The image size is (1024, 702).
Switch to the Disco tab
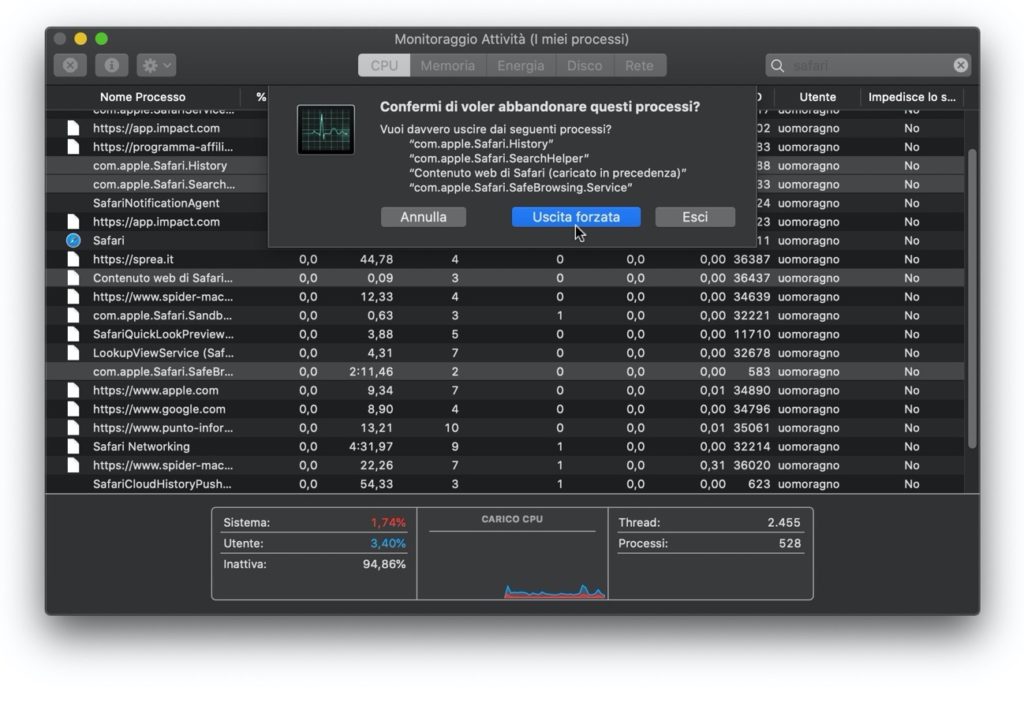584,65
